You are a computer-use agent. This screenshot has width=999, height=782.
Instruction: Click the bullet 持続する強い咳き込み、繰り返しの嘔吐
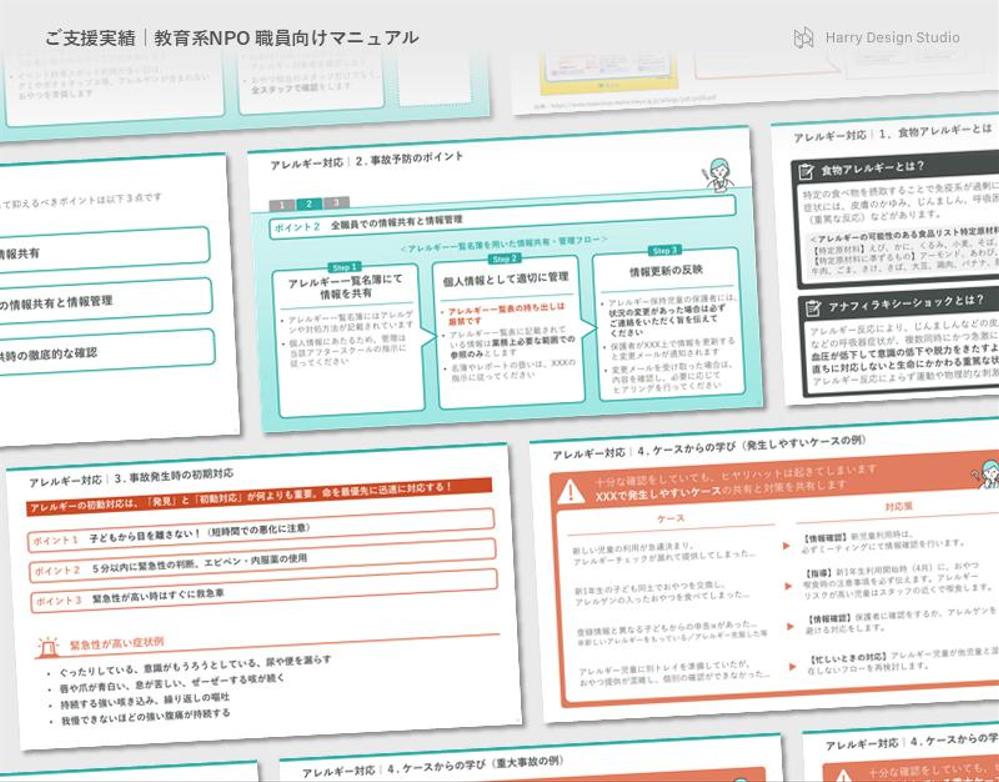pyautogui.click(x=144, y=701)
